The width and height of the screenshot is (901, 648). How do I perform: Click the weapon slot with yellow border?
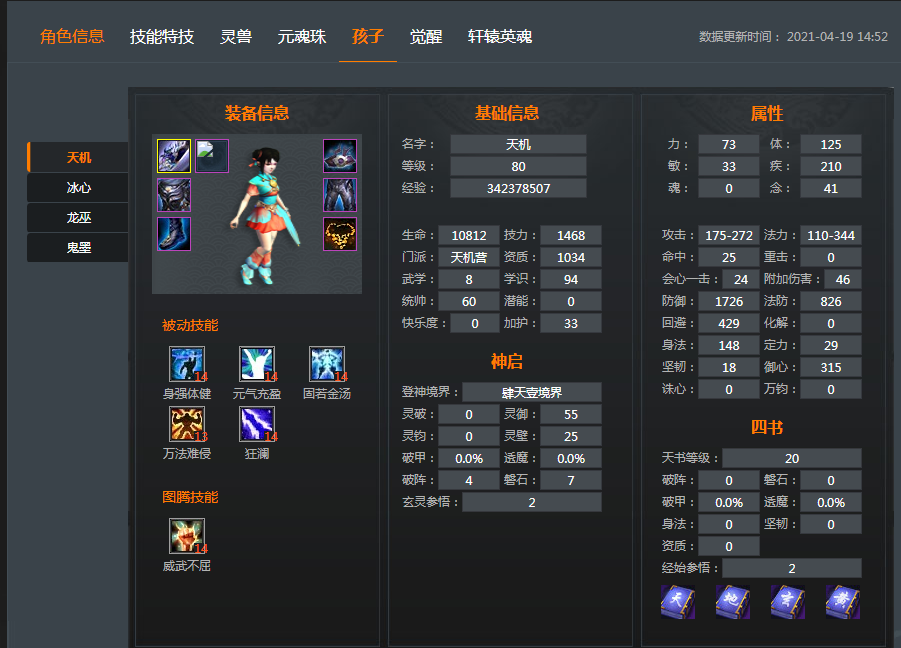174,156
